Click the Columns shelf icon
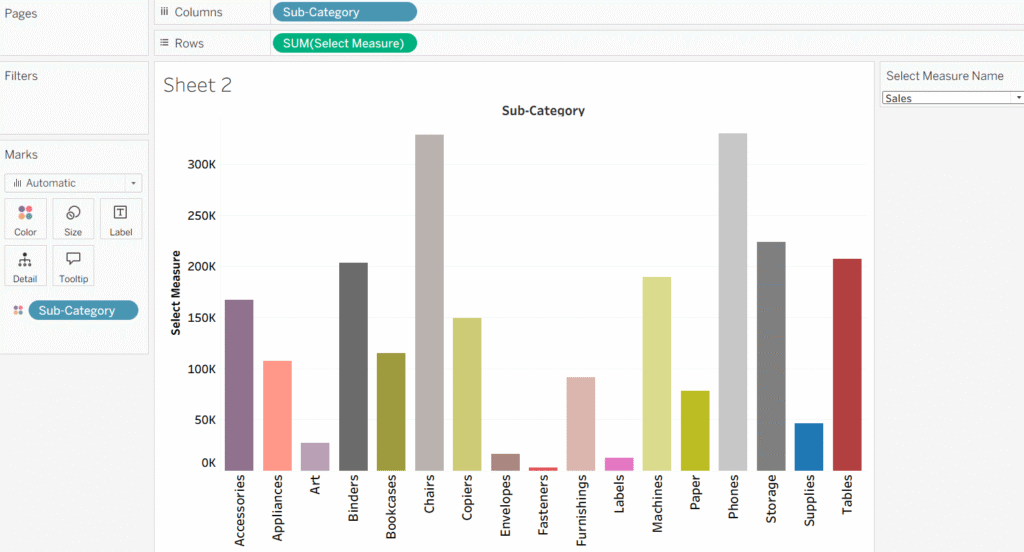This screenshot has width=1024, height=552. click(164, 12)
